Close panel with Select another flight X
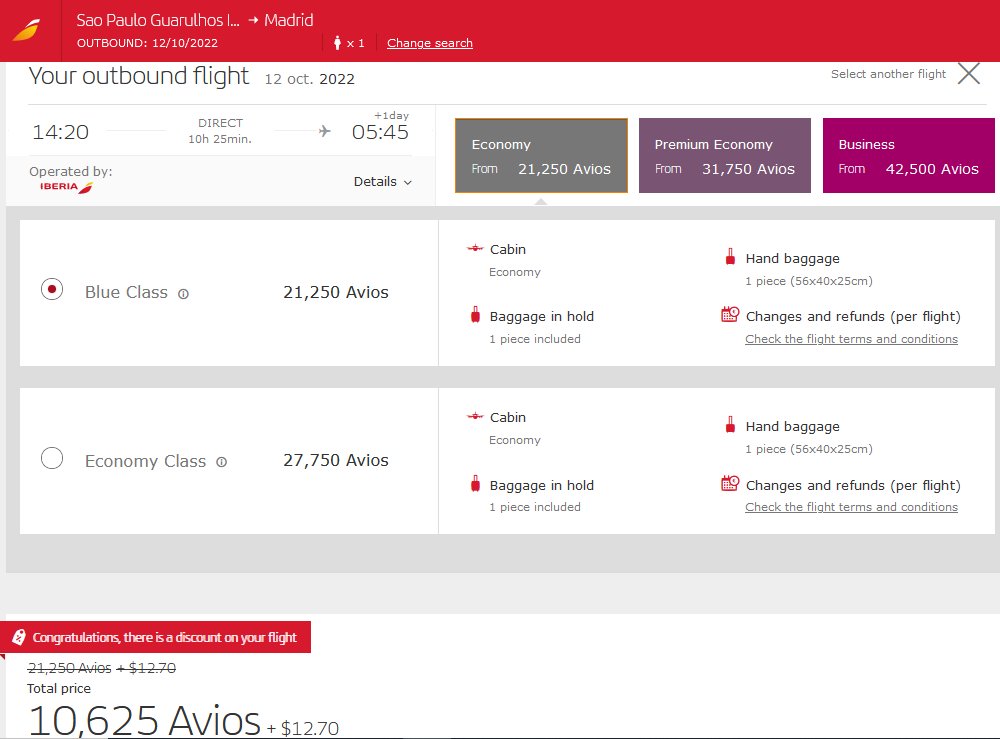The width and height of the screenshot is (1000, 739). pyautogui.click(x=968, y=74)
